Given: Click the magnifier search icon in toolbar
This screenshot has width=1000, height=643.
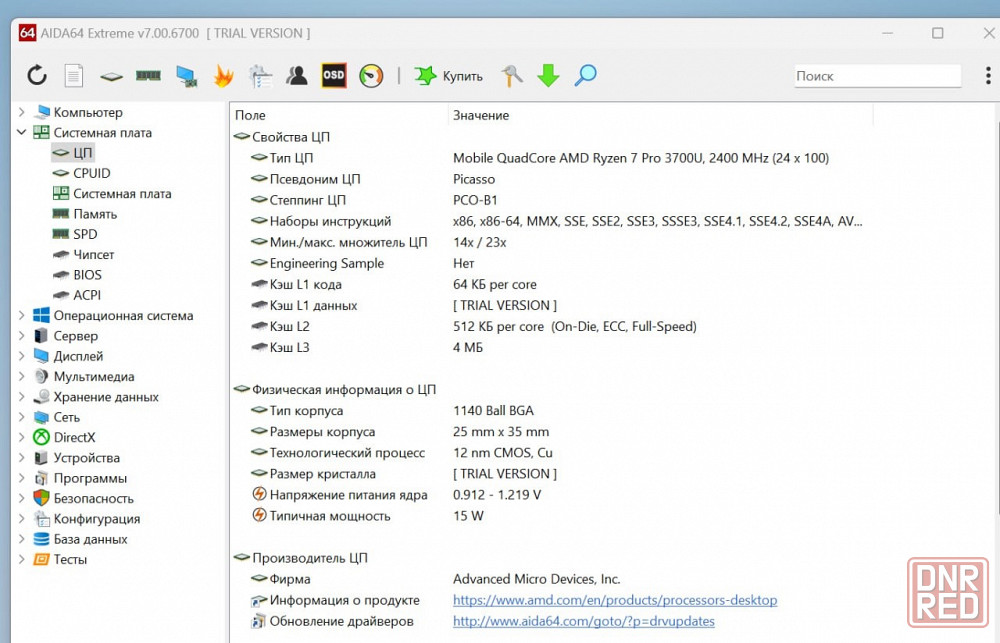Looking at the screenshot, I should pos(586,75).
